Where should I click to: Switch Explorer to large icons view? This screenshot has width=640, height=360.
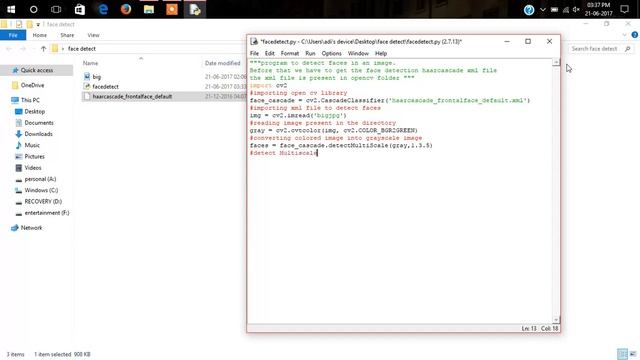633,354
